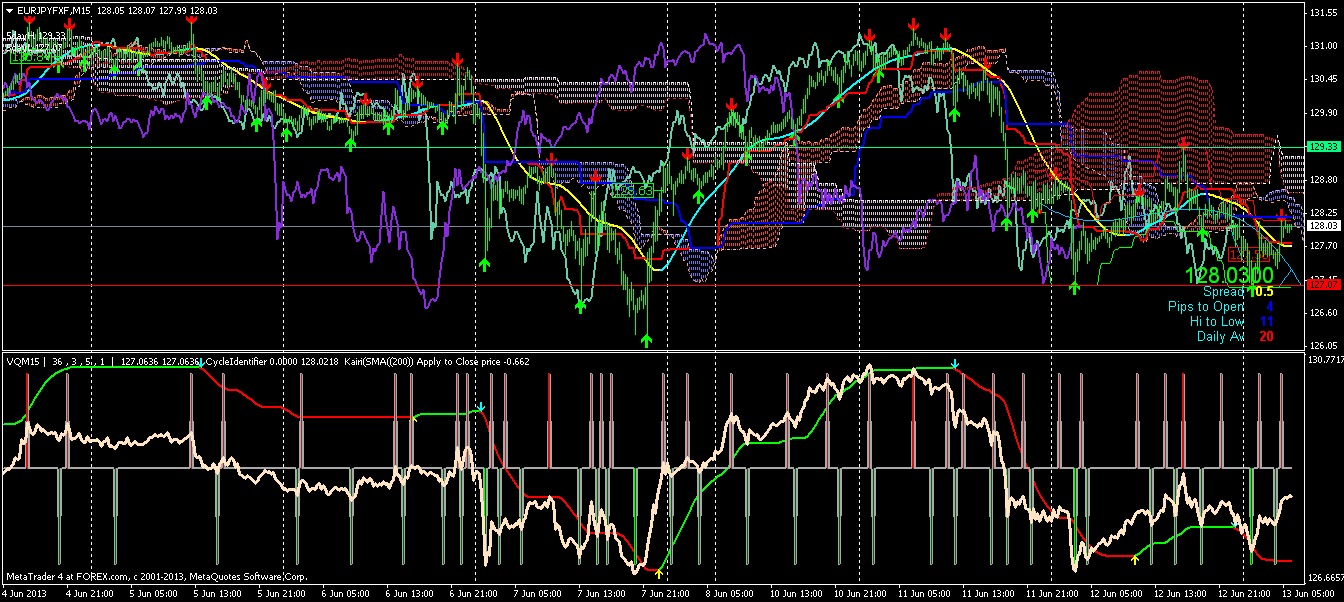Click the triangle beside EURJPYFXF,M15 title

[9, 13]
